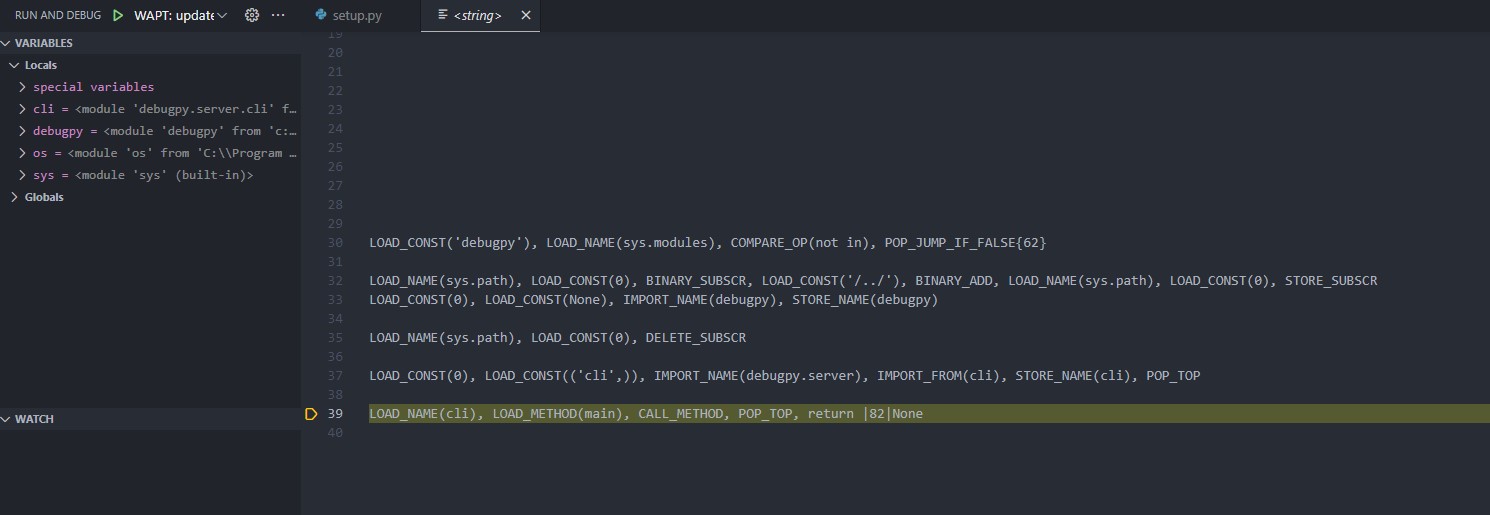Click the yellow debug arrow at line 39

click(x=311, y=414)
